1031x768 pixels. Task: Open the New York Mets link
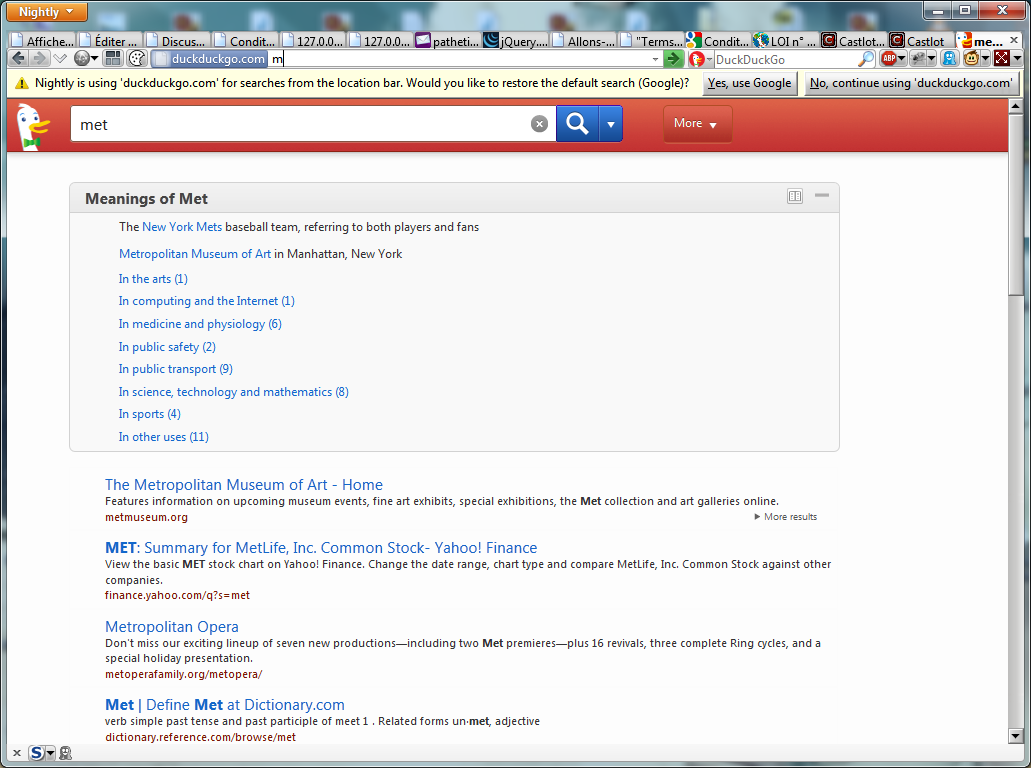coord(182,227)
